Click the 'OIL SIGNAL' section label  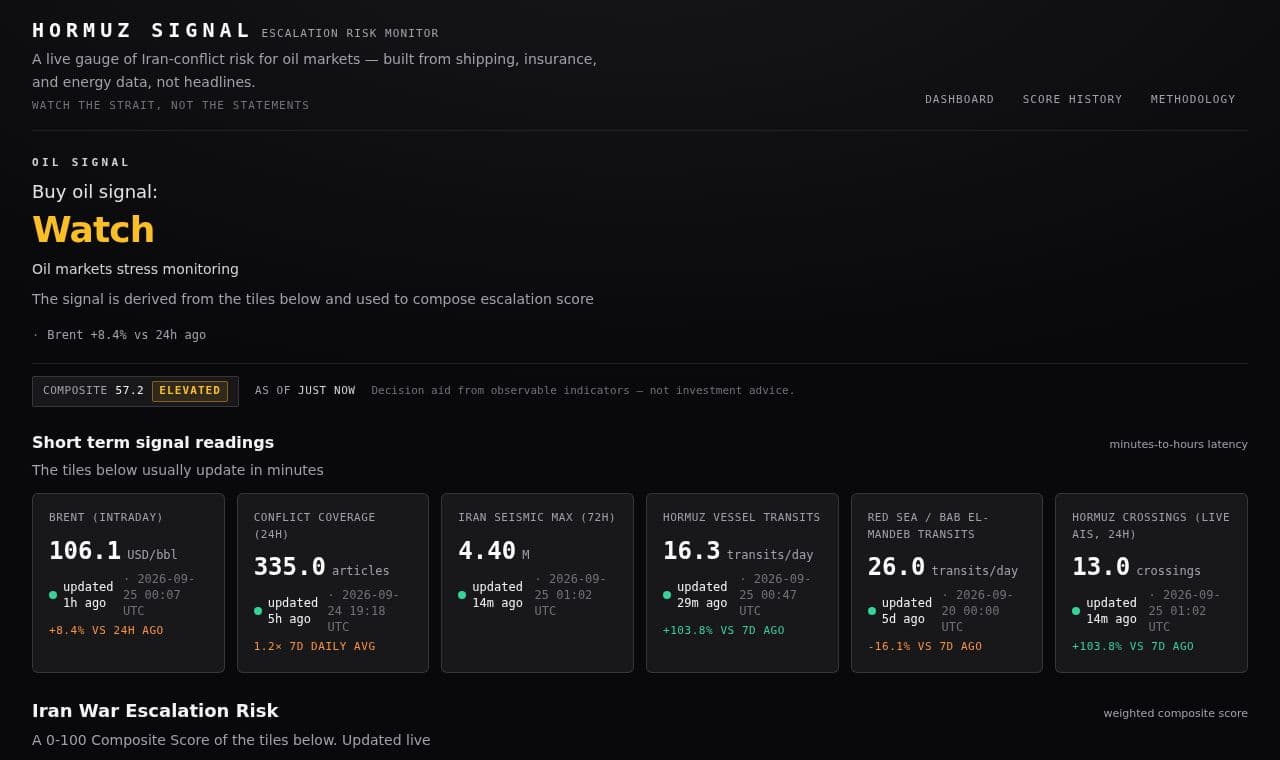[x=81, y=162]
